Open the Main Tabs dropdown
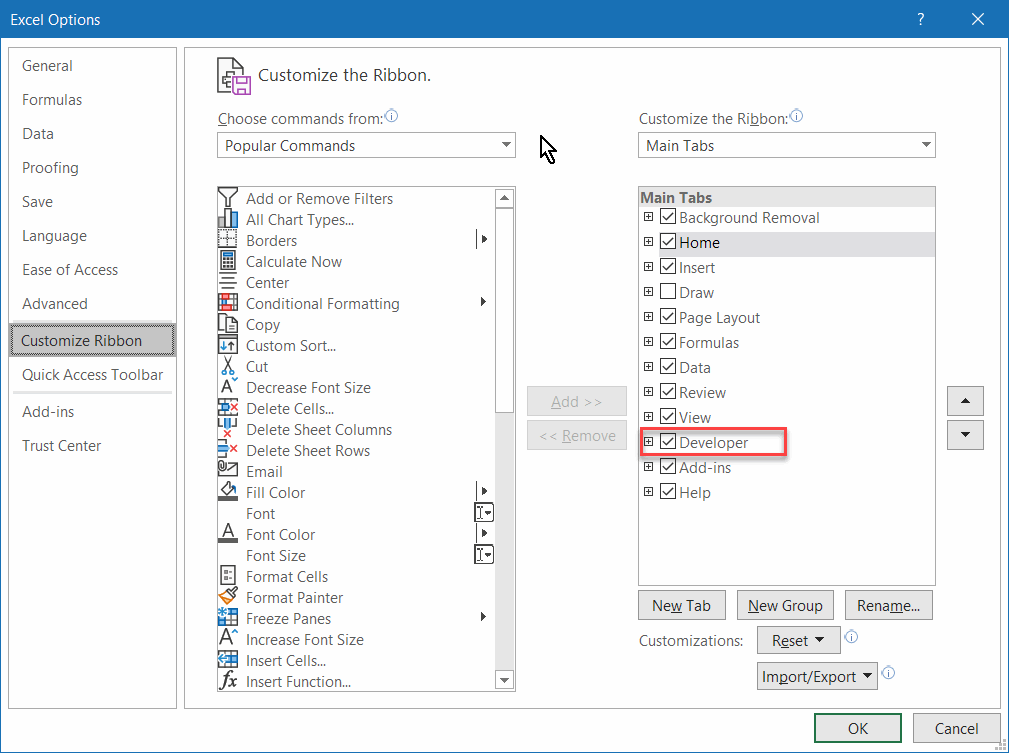1009x753 pixels. pos(786,145)
